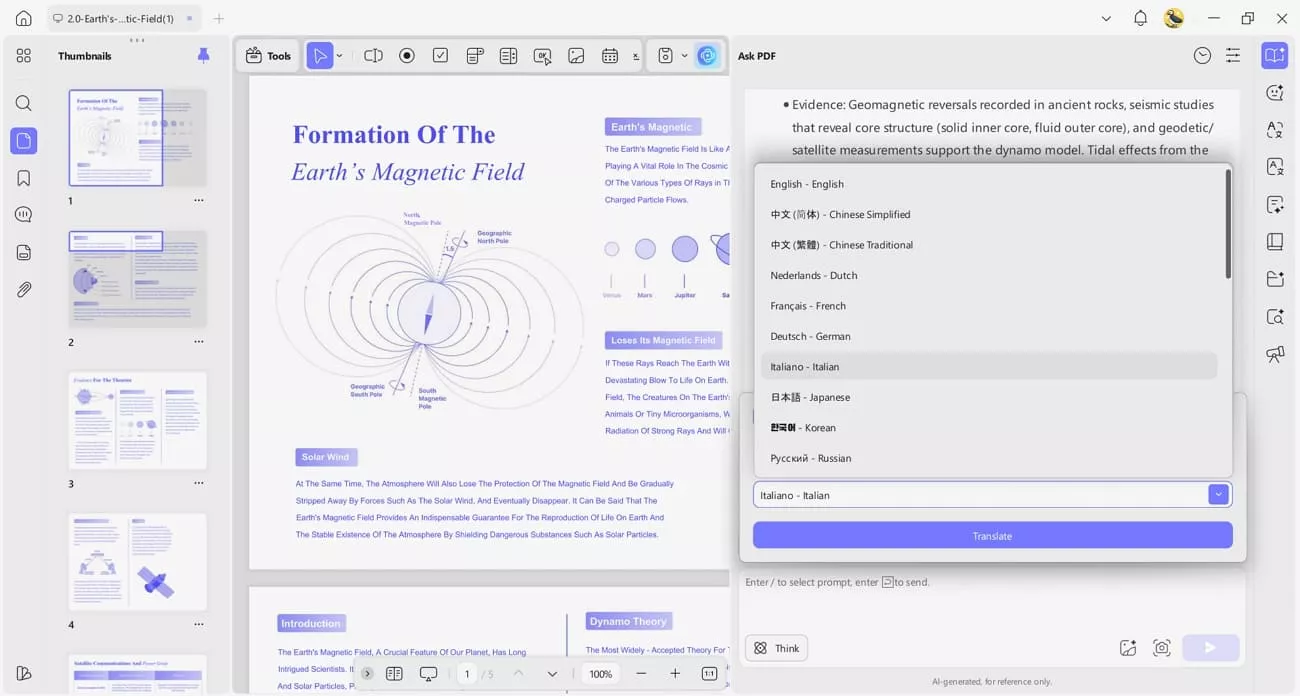Click the language list scrollbar
This screenshot has width=1300, height=696.
pos(1228,224)
